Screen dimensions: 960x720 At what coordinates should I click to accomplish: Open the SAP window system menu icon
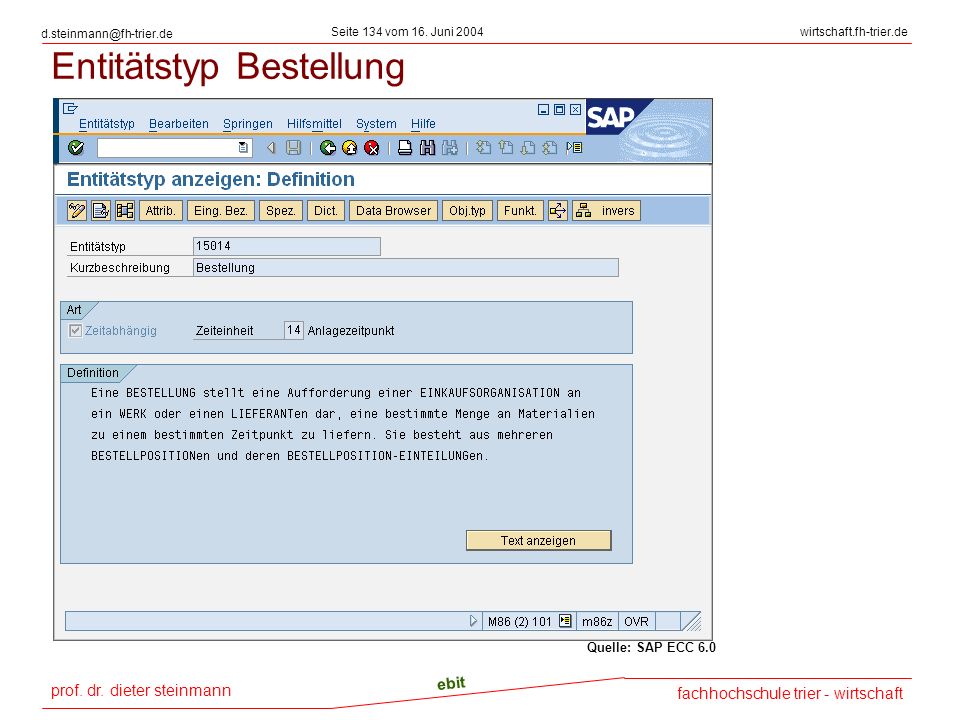(70, 108)
